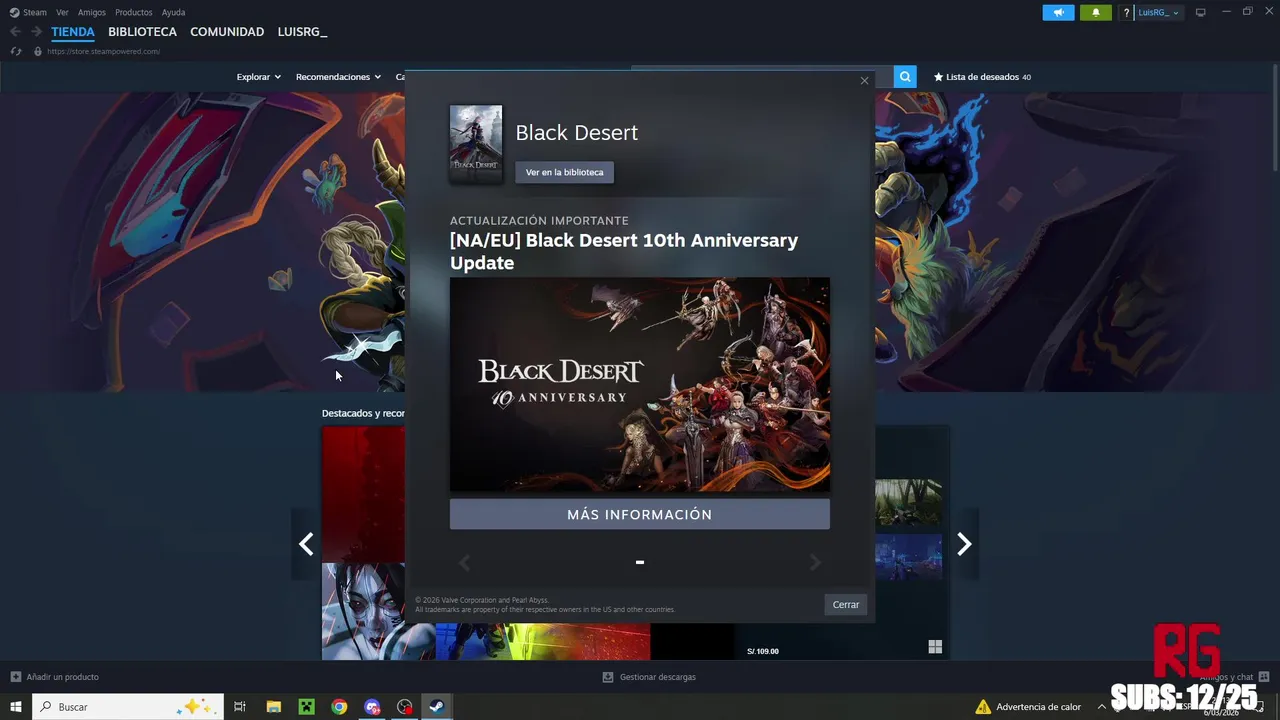Open Task View in the taskbar
1280x720 pixels.
(x=240, y=707)
